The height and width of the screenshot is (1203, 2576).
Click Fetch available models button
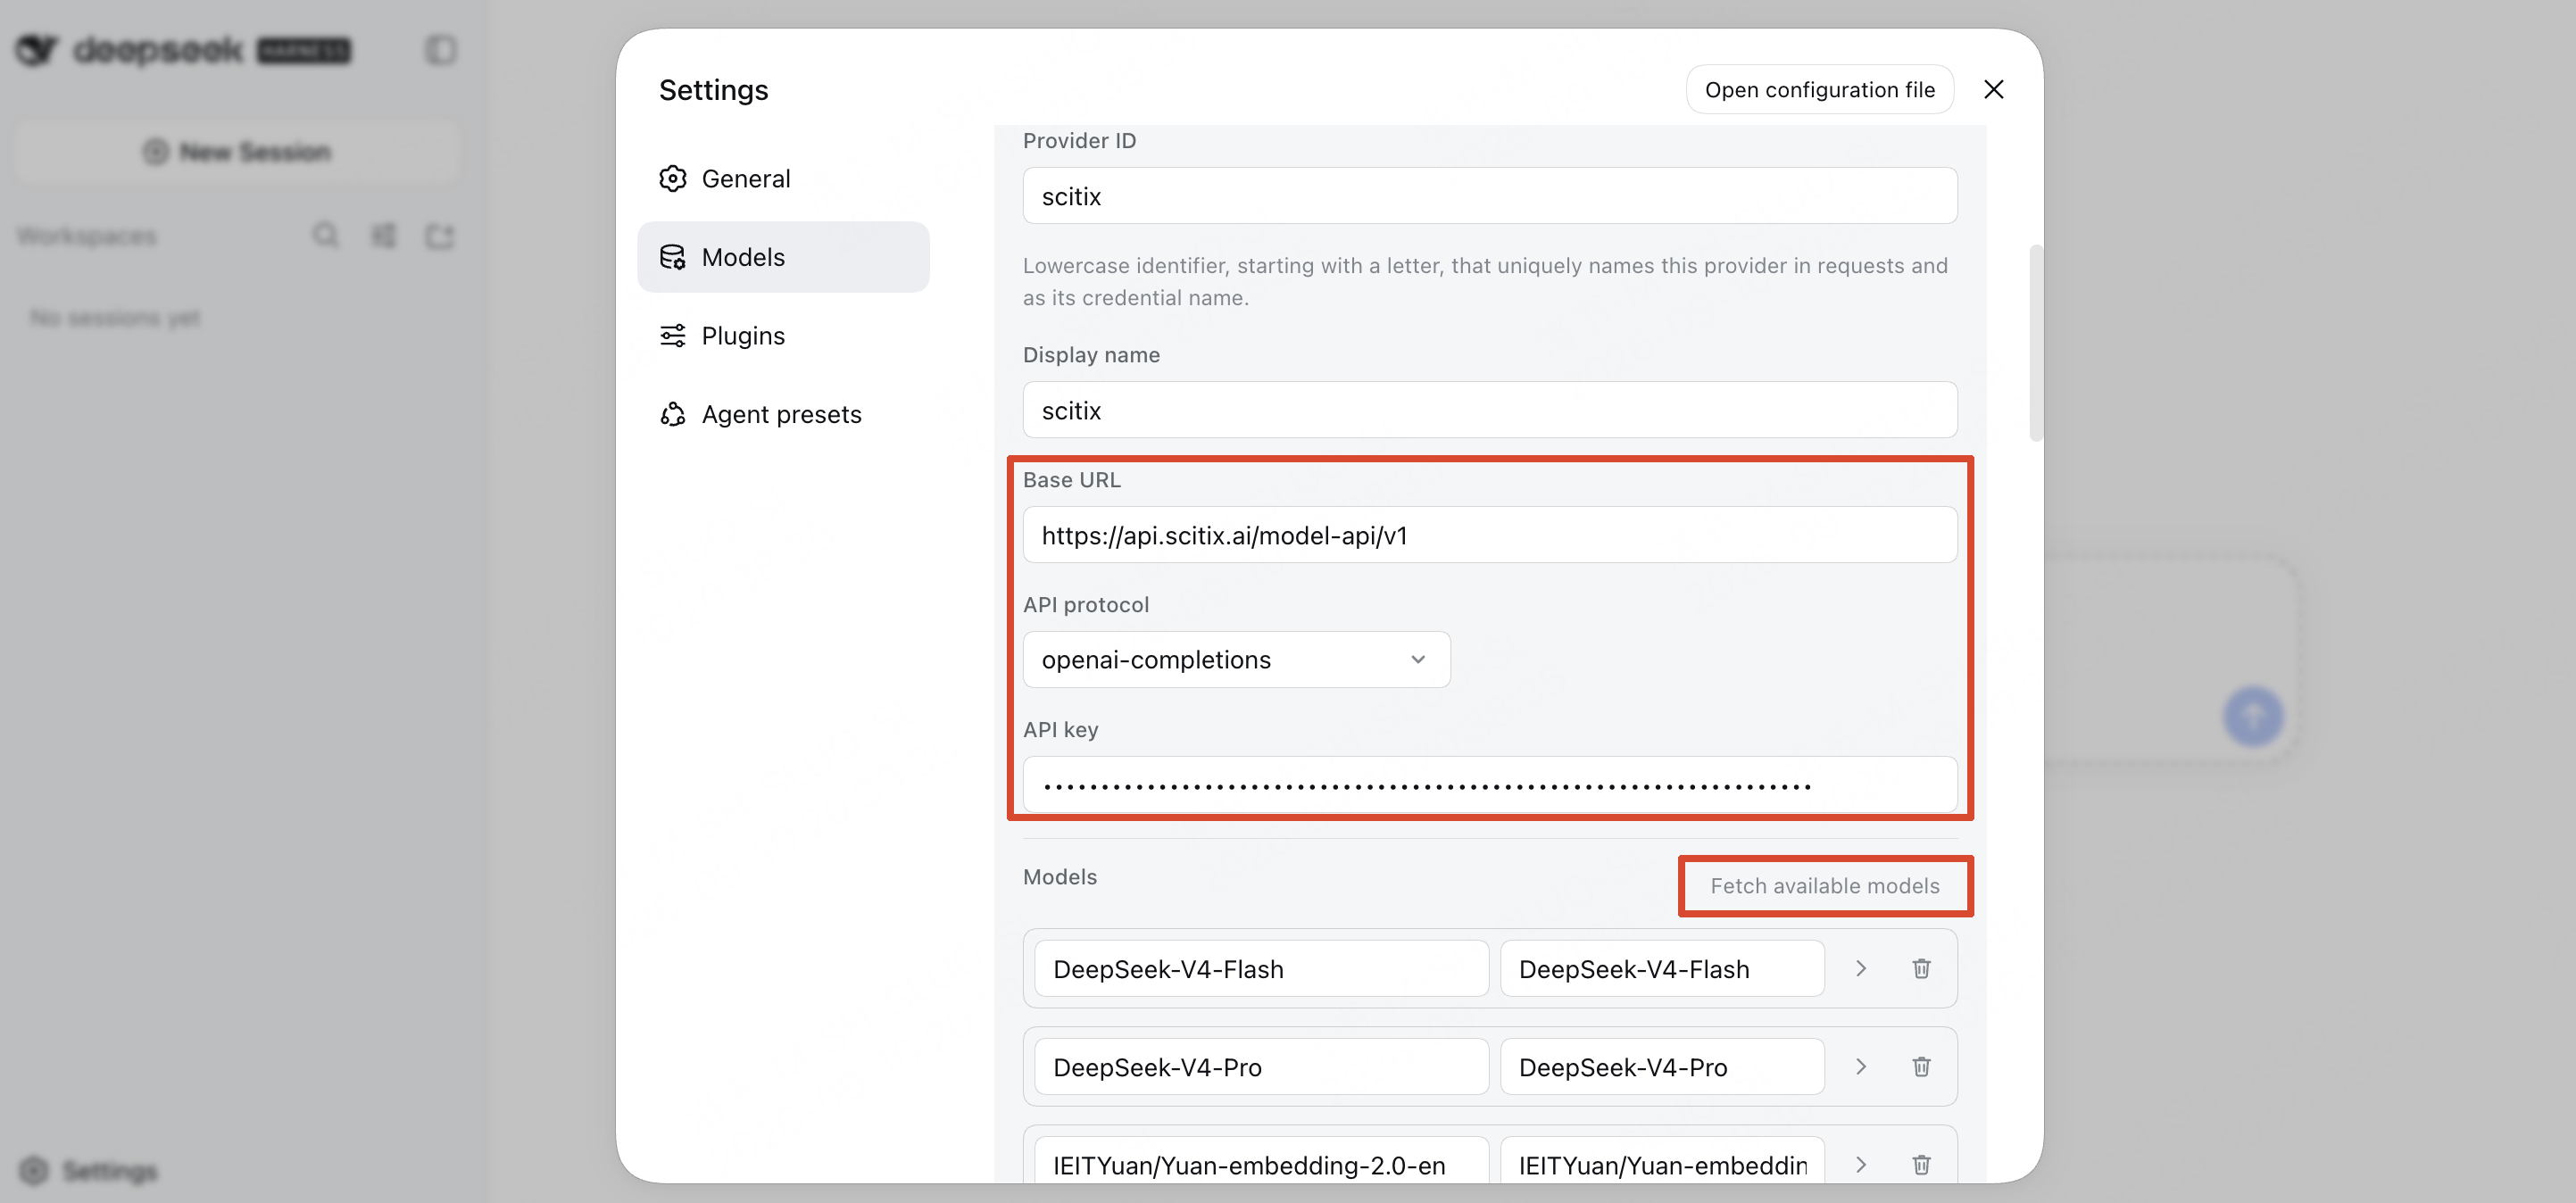tap(1824, 886)
